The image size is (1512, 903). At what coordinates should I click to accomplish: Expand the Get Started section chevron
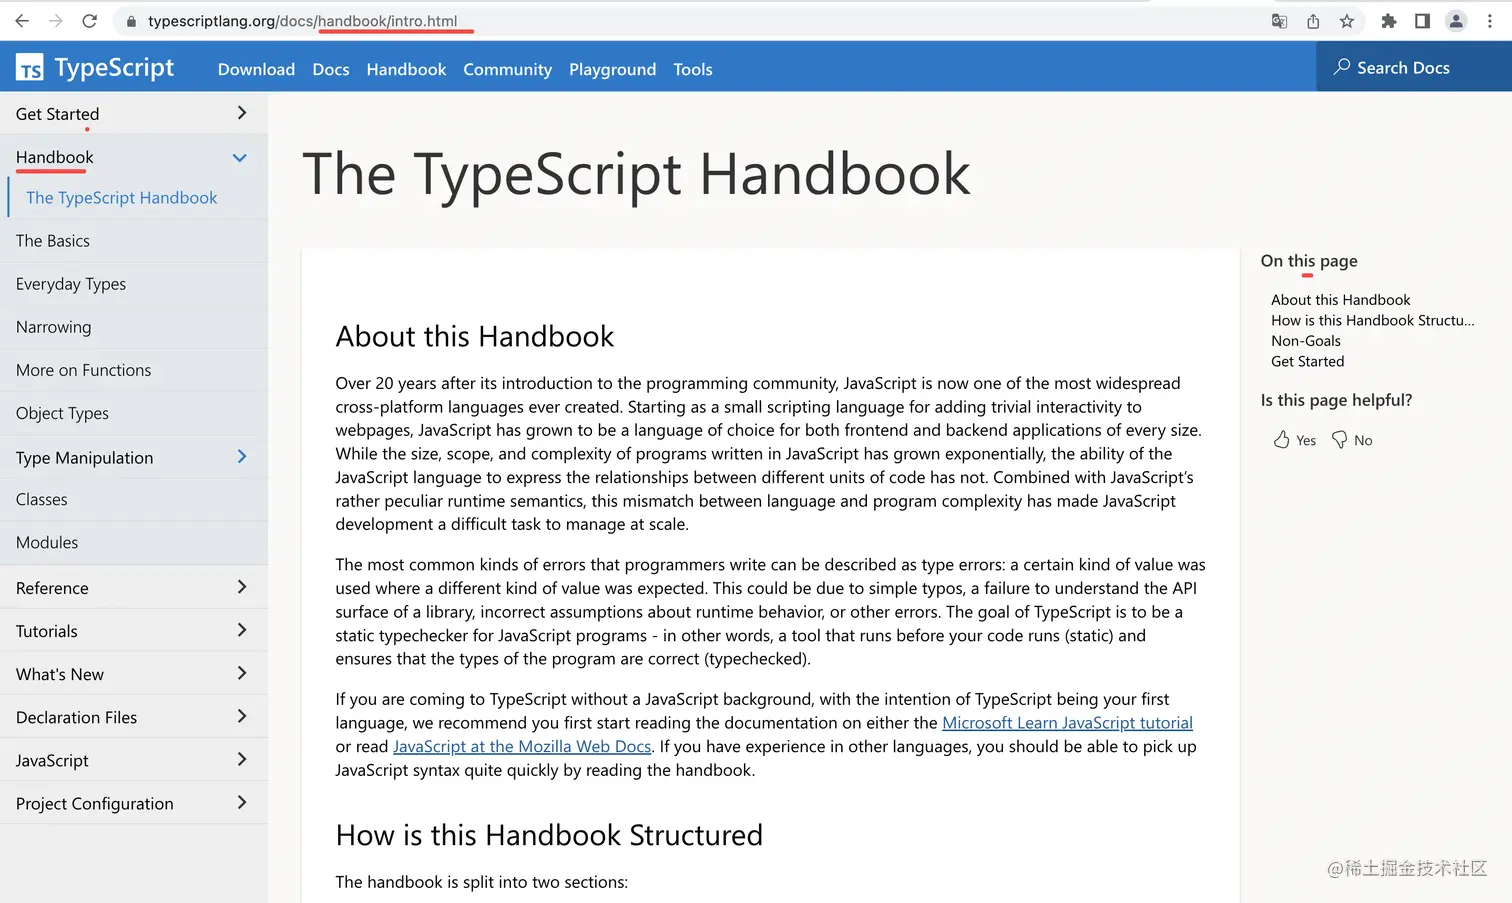pos(241,113)
